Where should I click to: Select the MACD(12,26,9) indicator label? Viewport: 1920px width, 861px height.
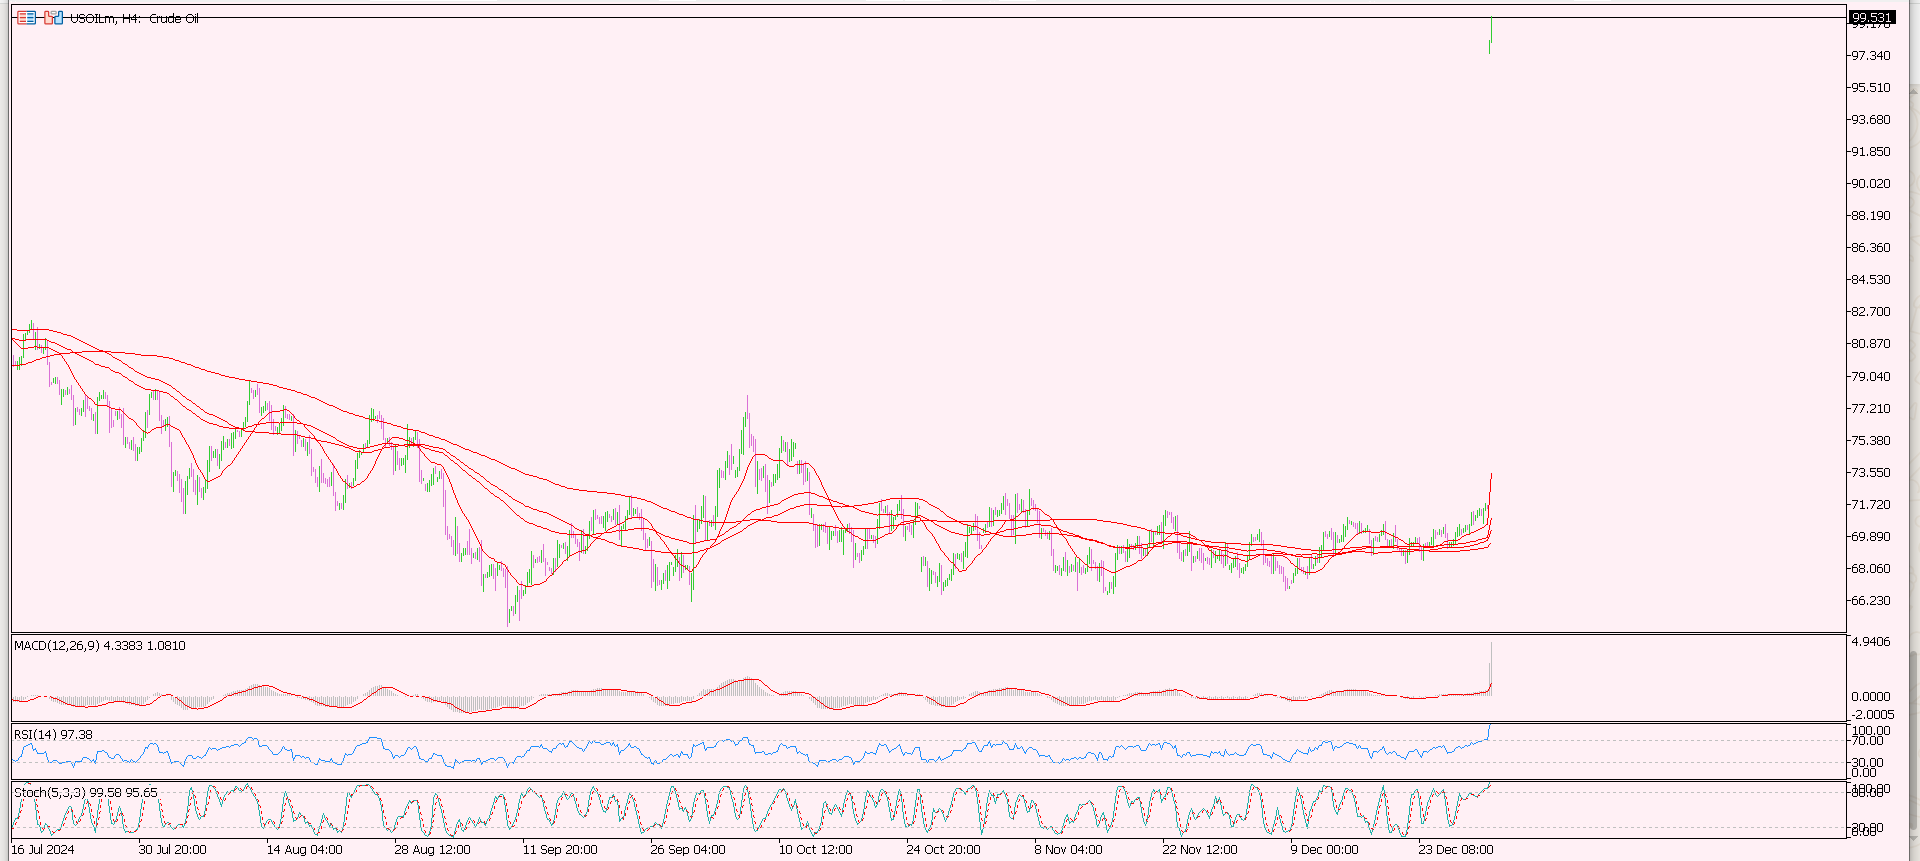[x=100, y=646]
